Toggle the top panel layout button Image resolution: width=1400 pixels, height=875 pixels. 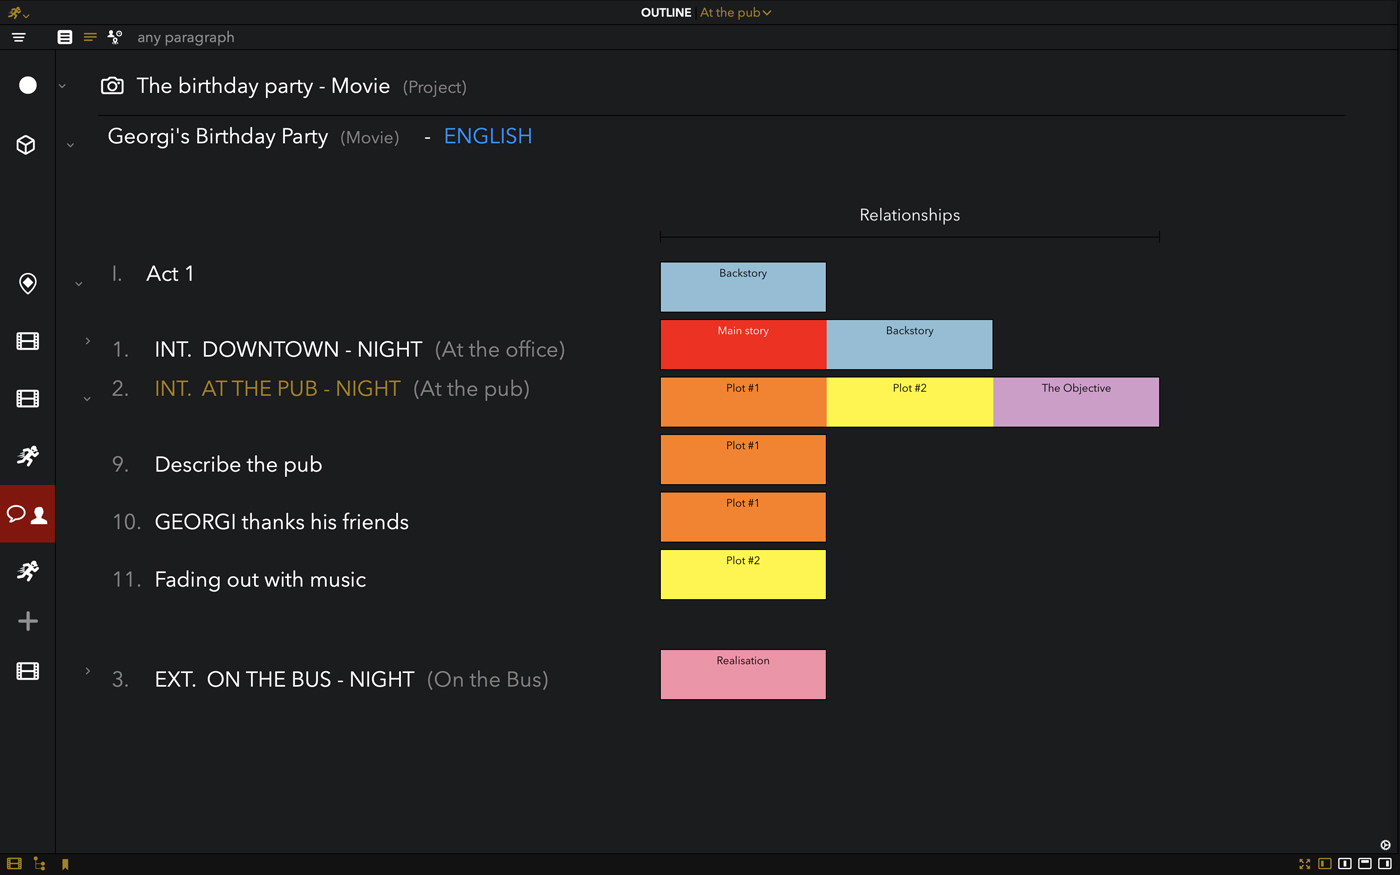click(x=1364, y=864)
